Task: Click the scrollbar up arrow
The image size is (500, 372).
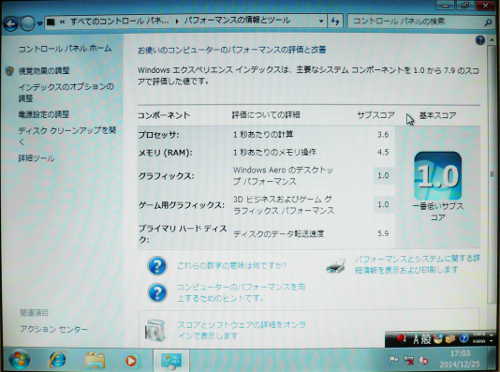Action: coord(492,40)
